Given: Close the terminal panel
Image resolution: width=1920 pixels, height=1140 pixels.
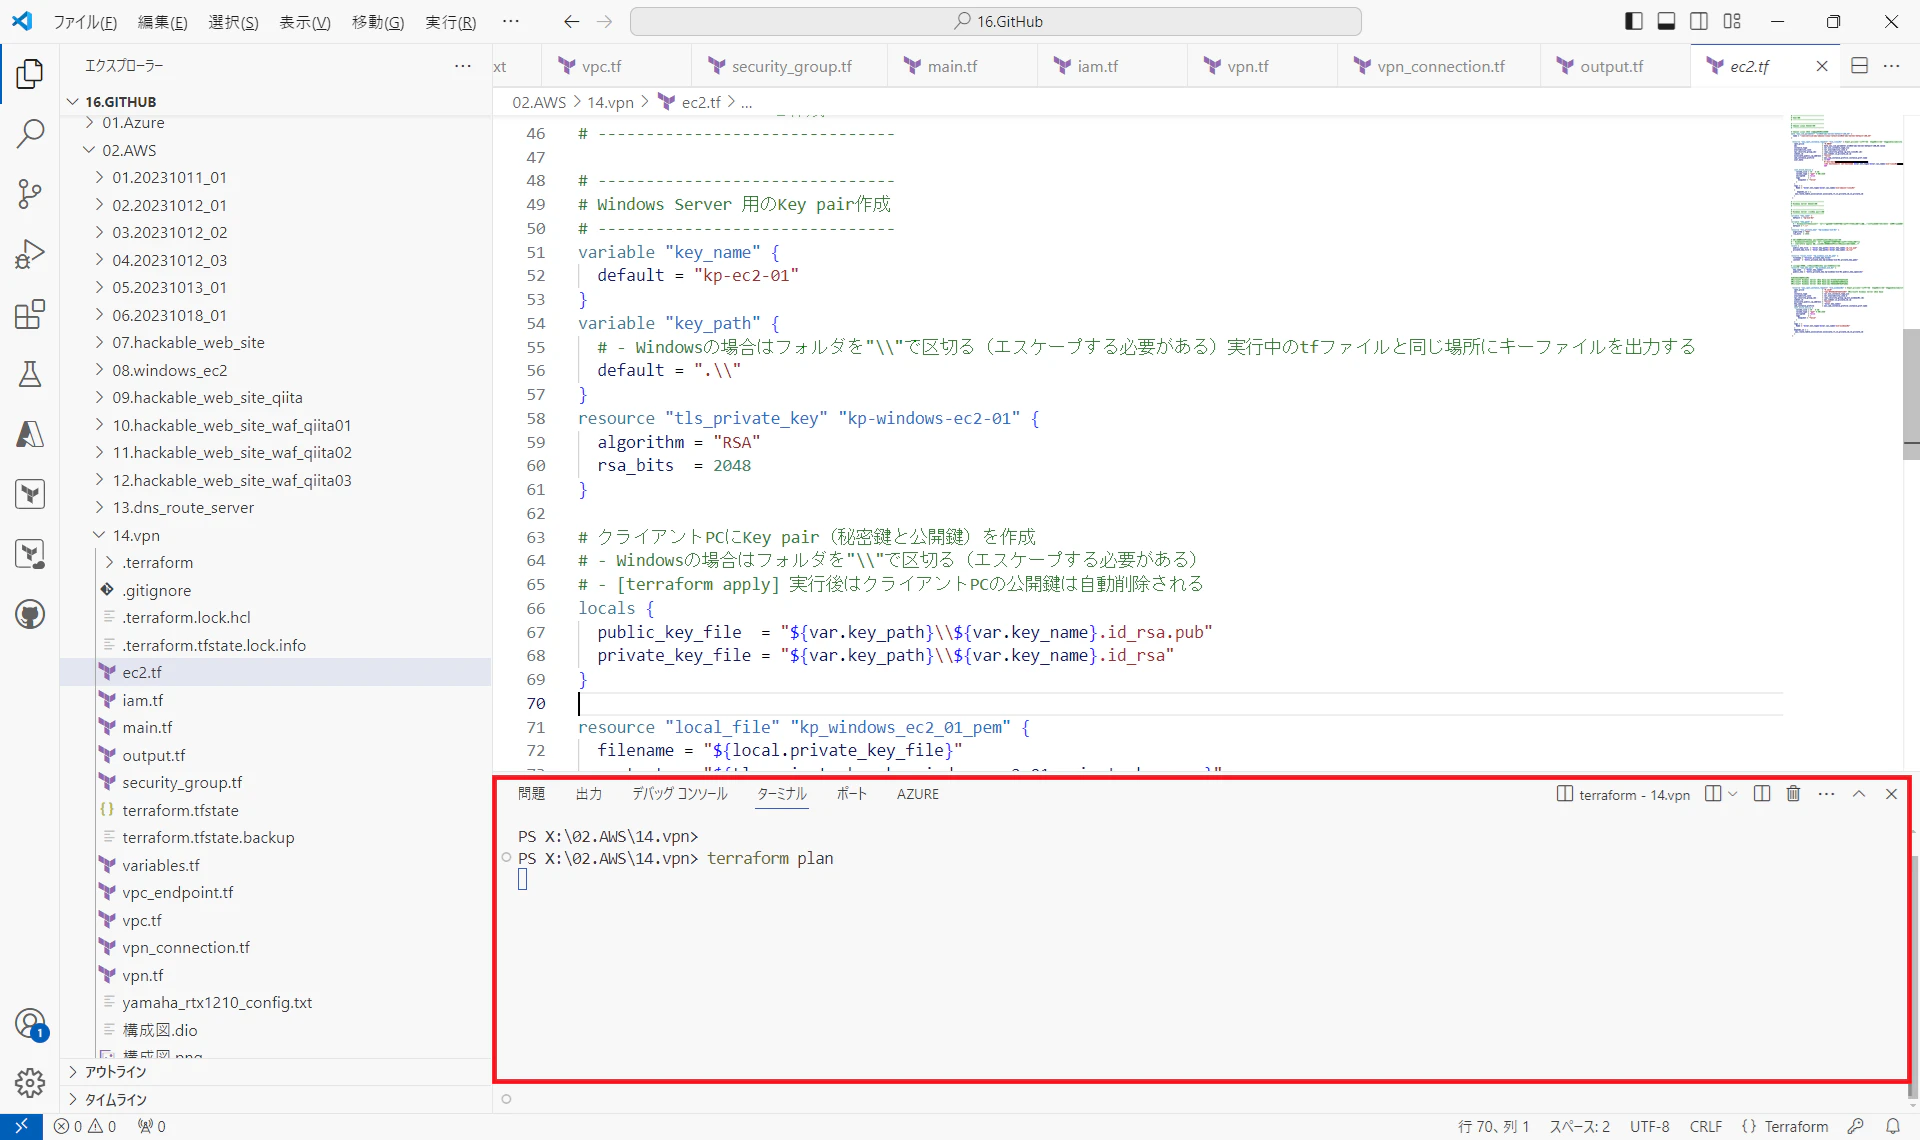Looking at the screenshot, I should [x=1891, y=793].
